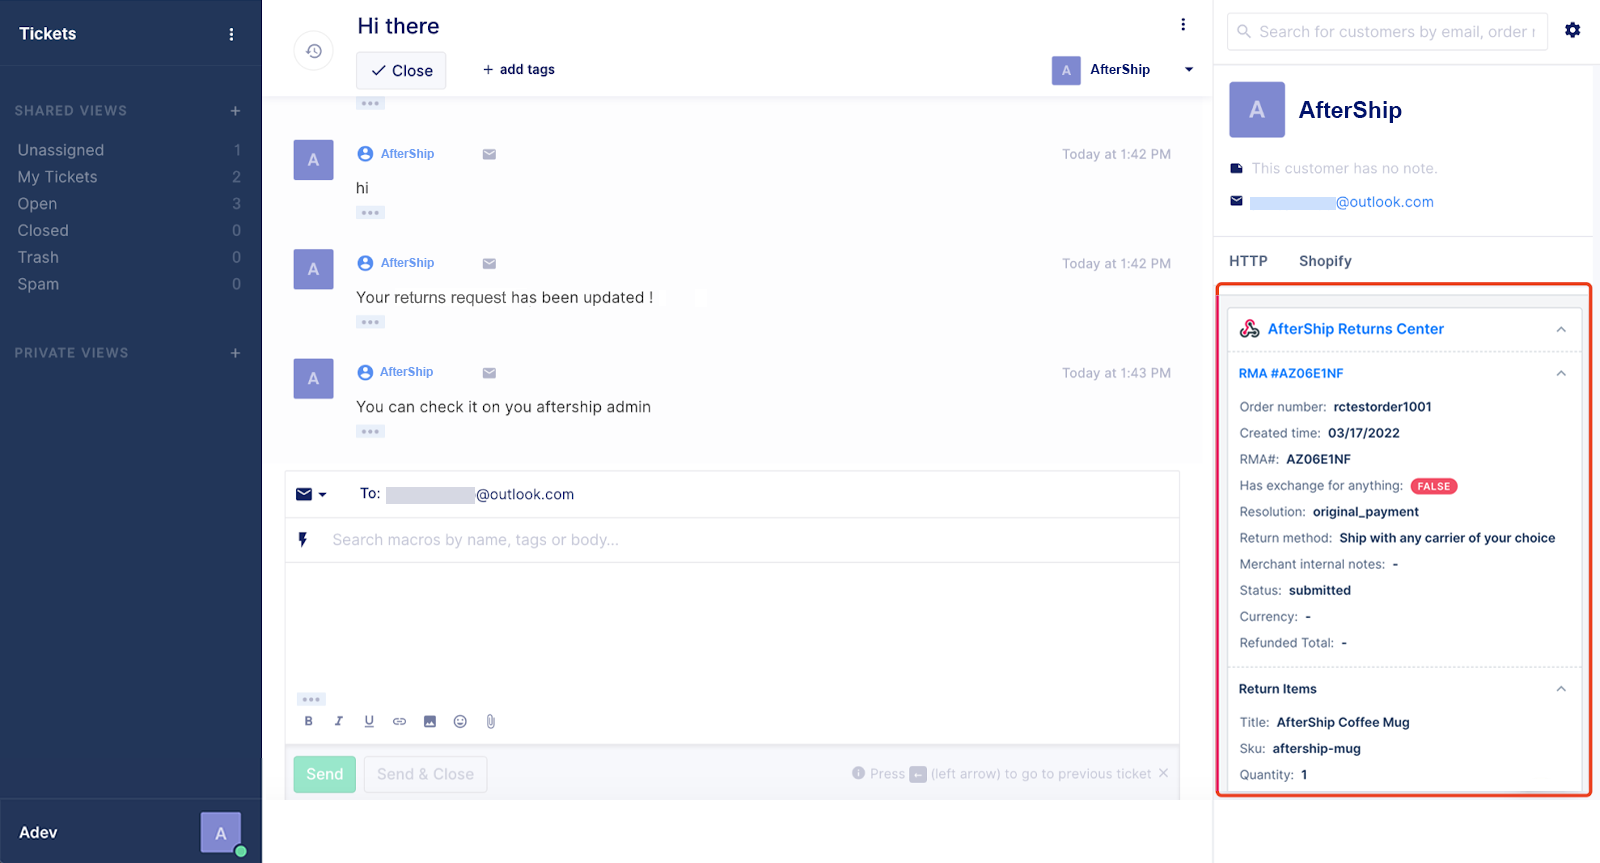Expand quoted text under aftership admin message
This screenshot has width=1600, height=863.
[x=370, y=432]
